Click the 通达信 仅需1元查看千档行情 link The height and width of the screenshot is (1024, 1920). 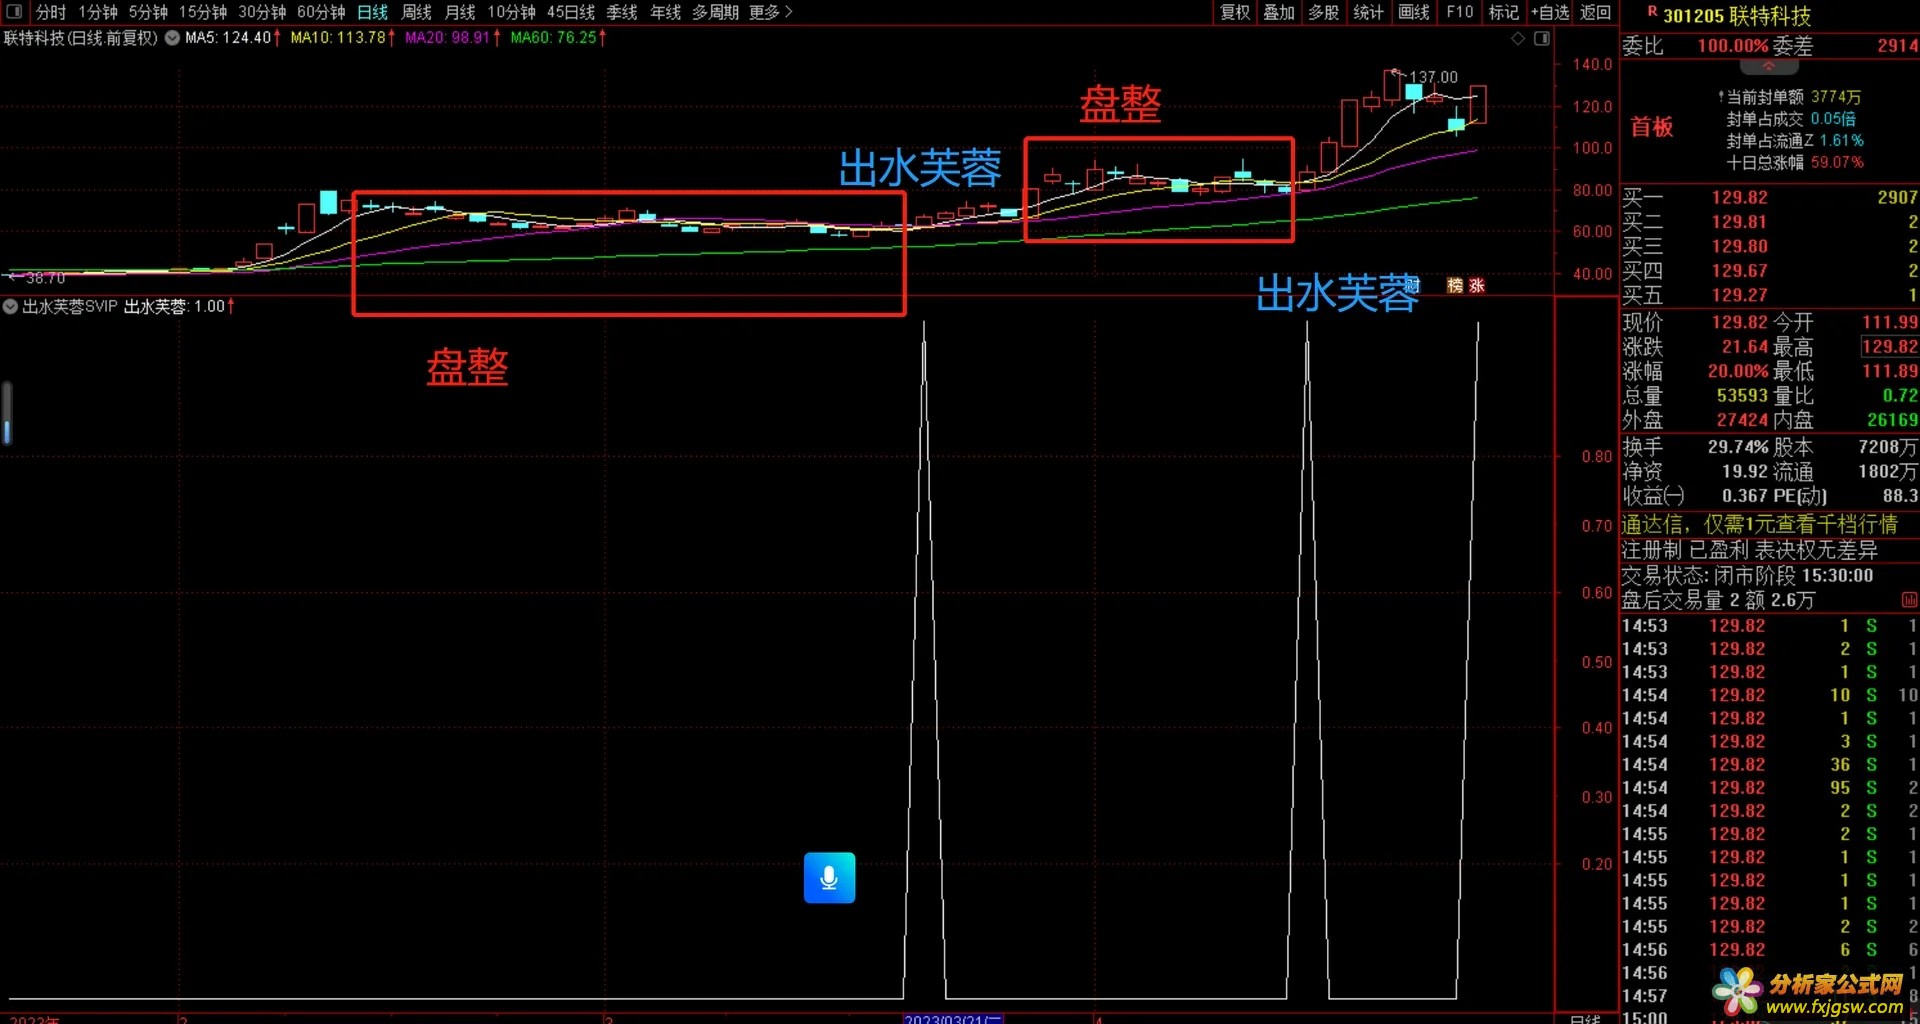(x=1759, y=524)
